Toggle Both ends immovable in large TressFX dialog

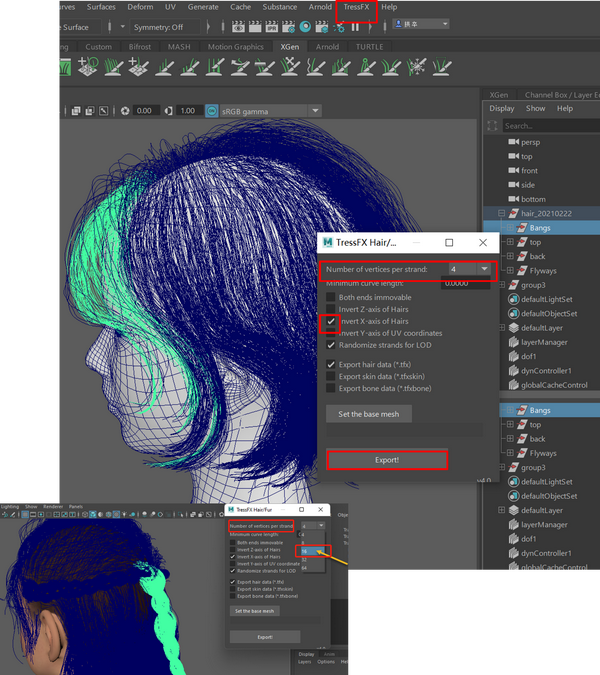(x=331, y=297)
